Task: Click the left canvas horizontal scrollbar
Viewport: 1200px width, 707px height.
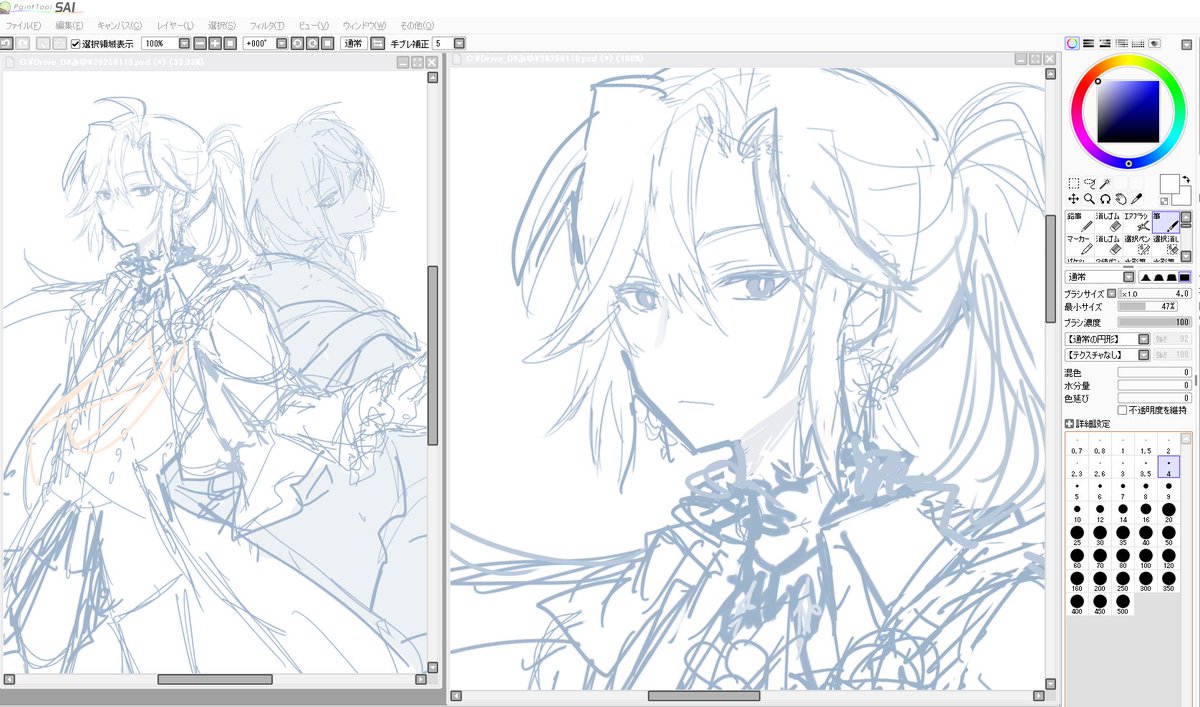Action: point(214,679)
